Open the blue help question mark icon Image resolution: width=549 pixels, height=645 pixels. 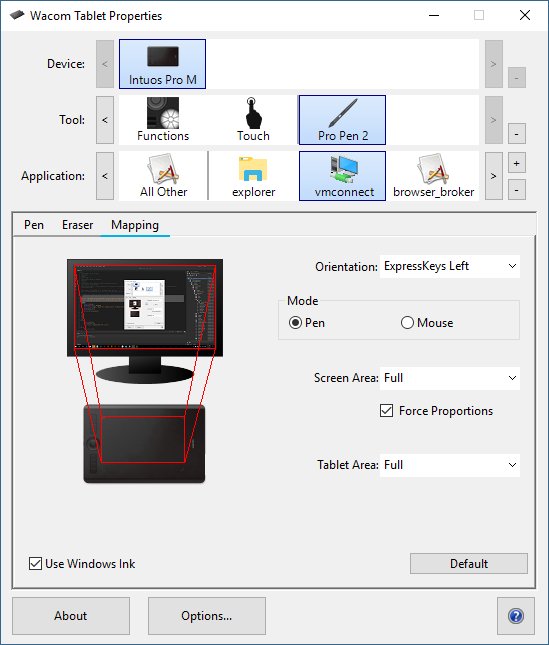[516, 616]
